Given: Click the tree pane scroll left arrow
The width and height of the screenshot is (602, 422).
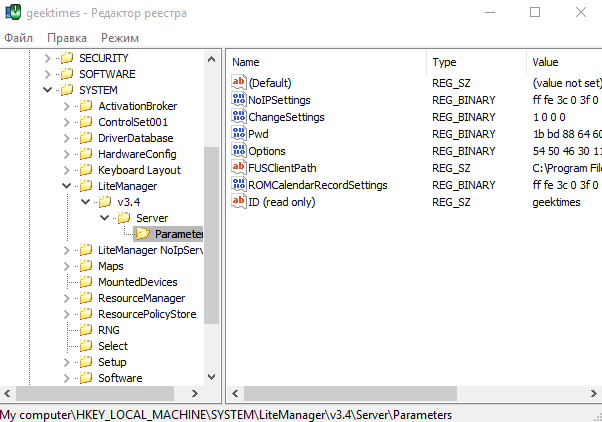Looking at the screenshot, I should (7, 393).
